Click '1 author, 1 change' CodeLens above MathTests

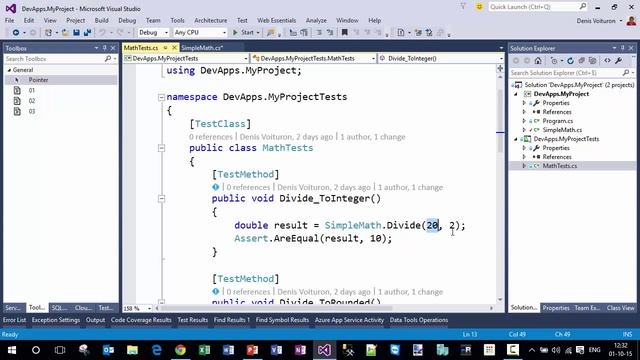pyautogui.click(x=373, y=137)
